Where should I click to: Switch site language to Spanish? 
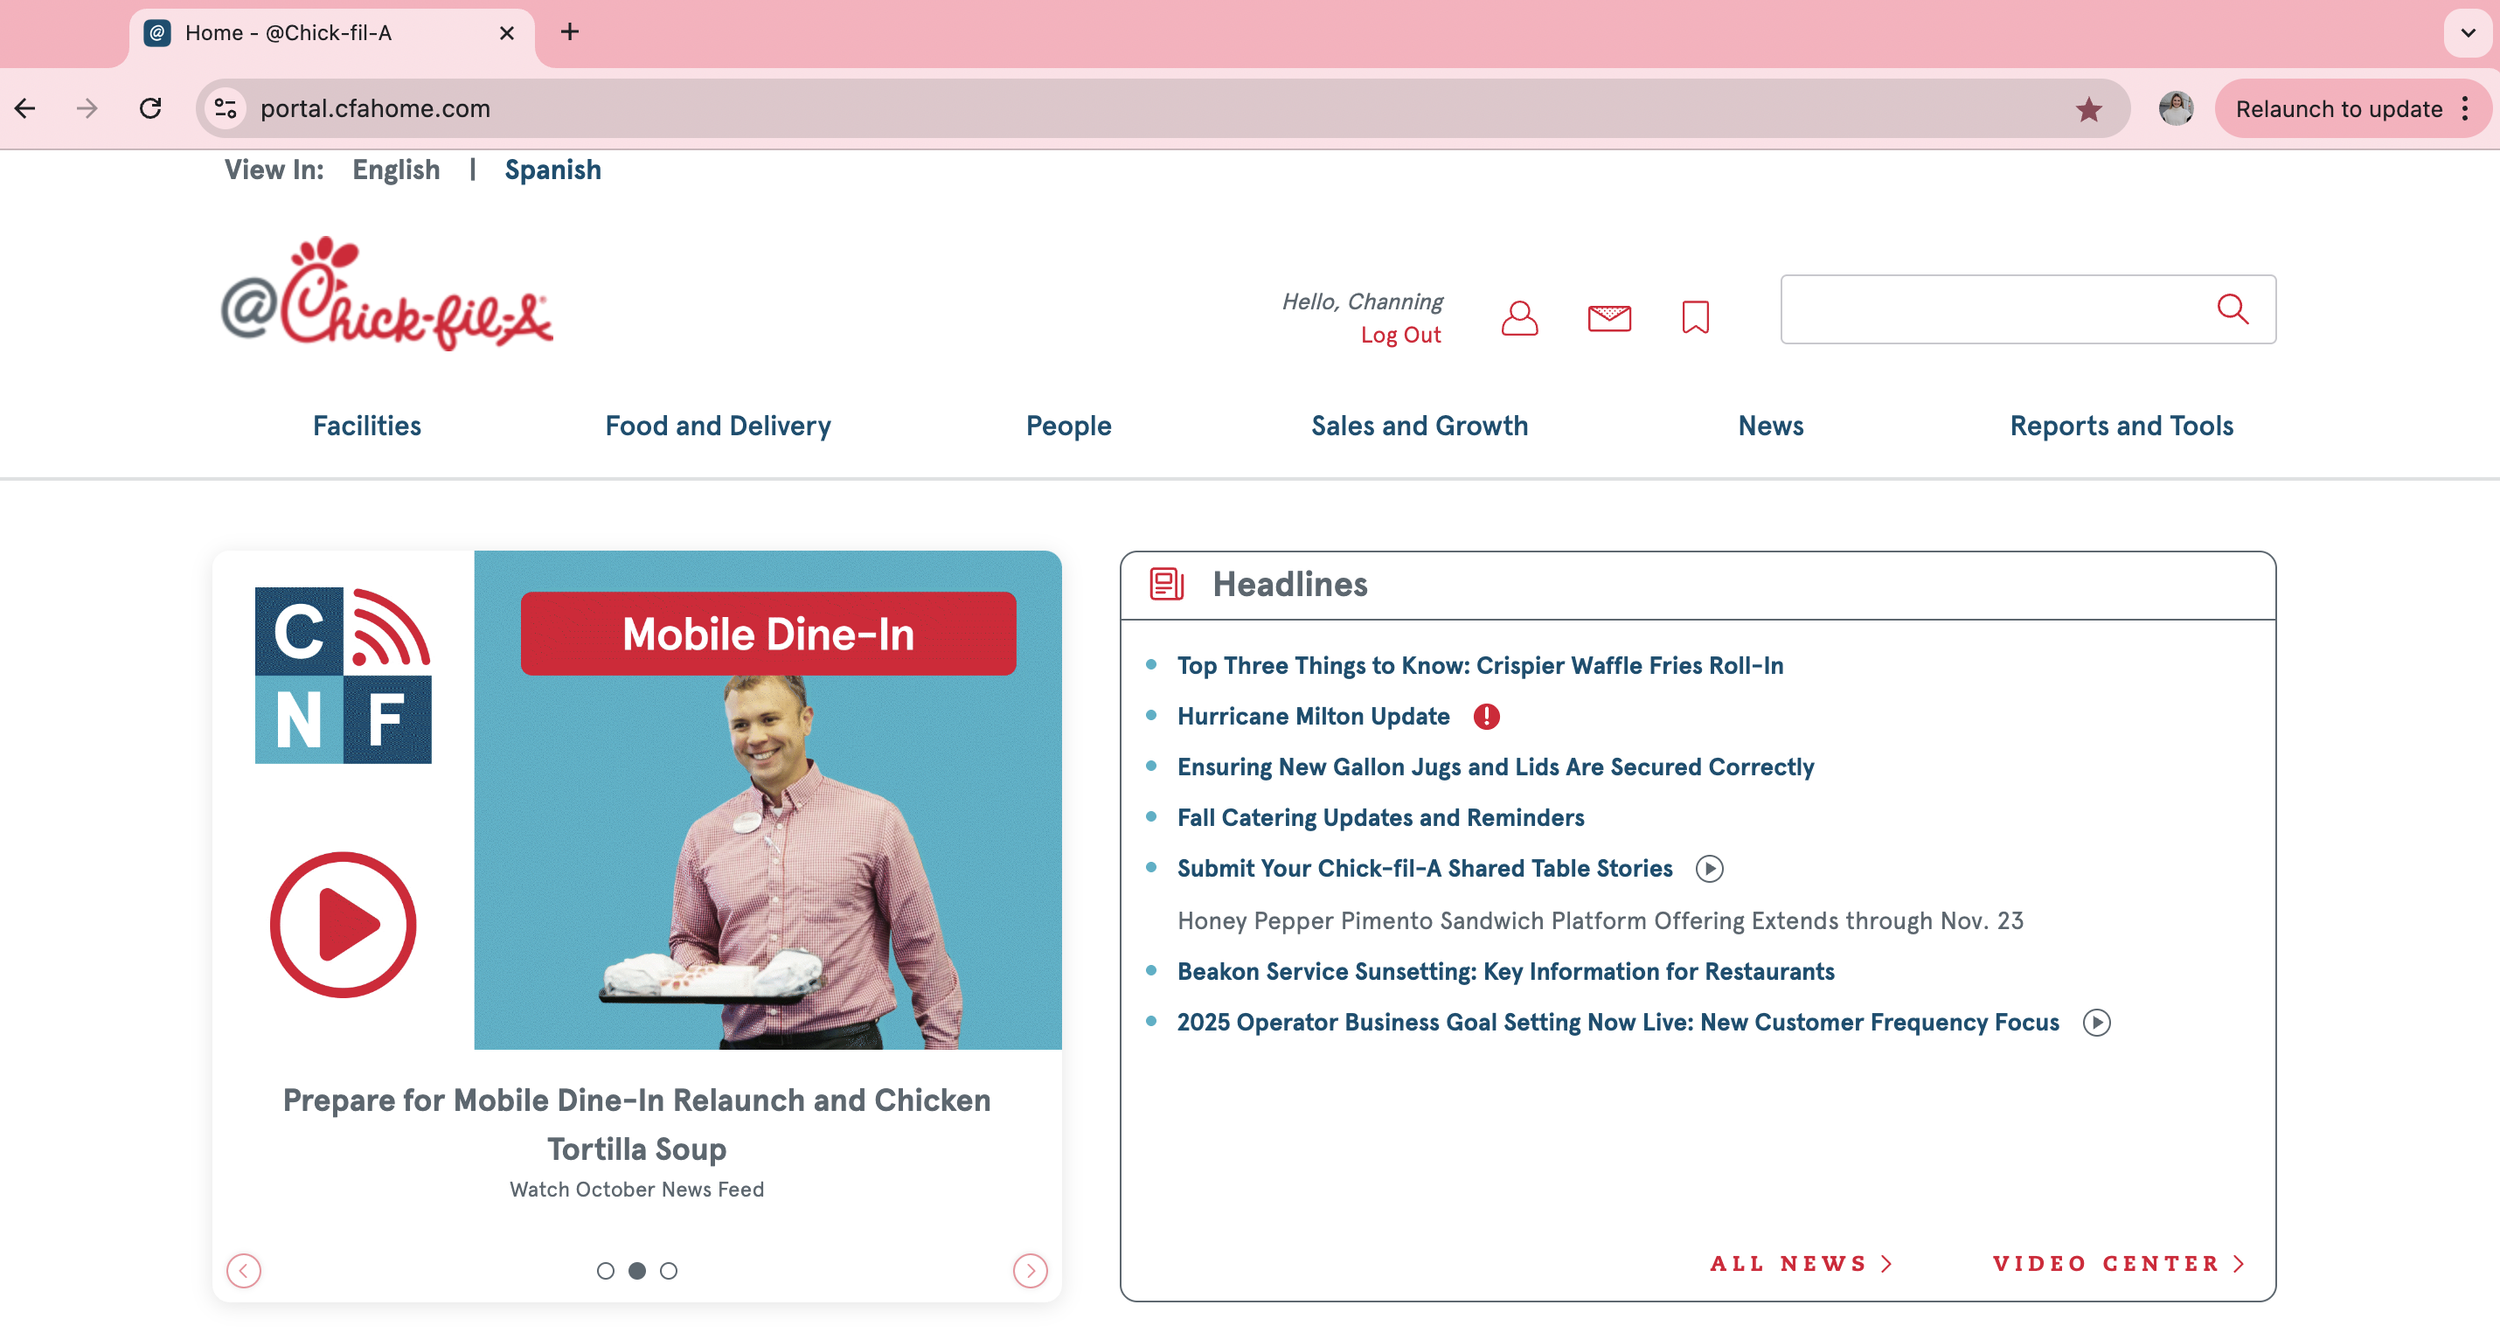[x=552, y=170]
